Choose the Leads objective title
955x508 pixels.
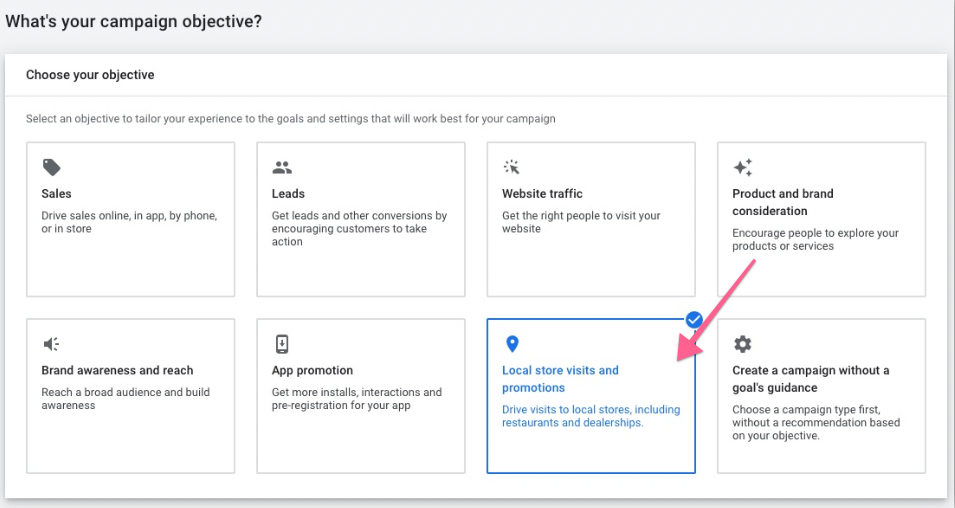288,194
